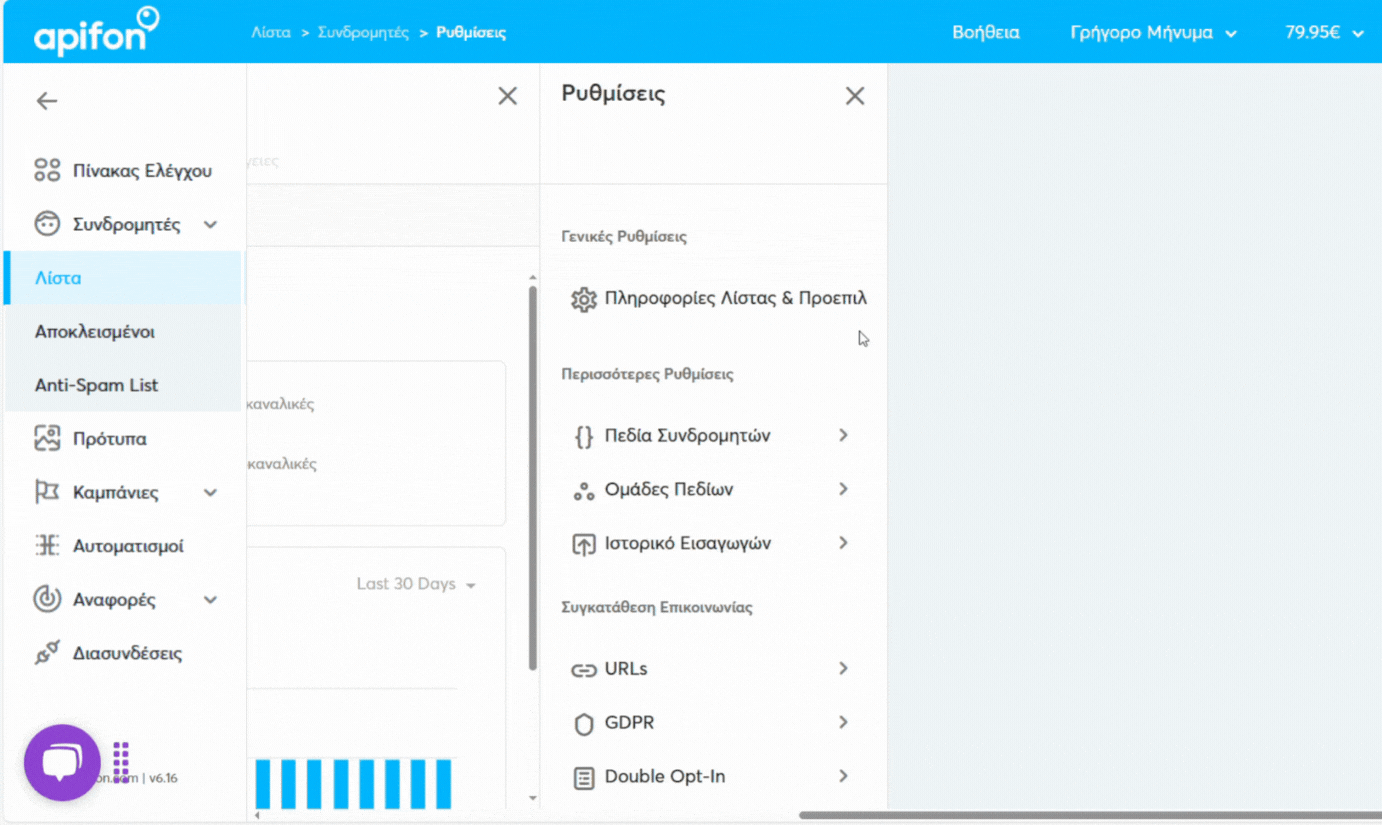This screenshot has width=1382, height=825.
Task: Open the Καμπάνιες campaigns flag icon
Action: coord(46,492)
